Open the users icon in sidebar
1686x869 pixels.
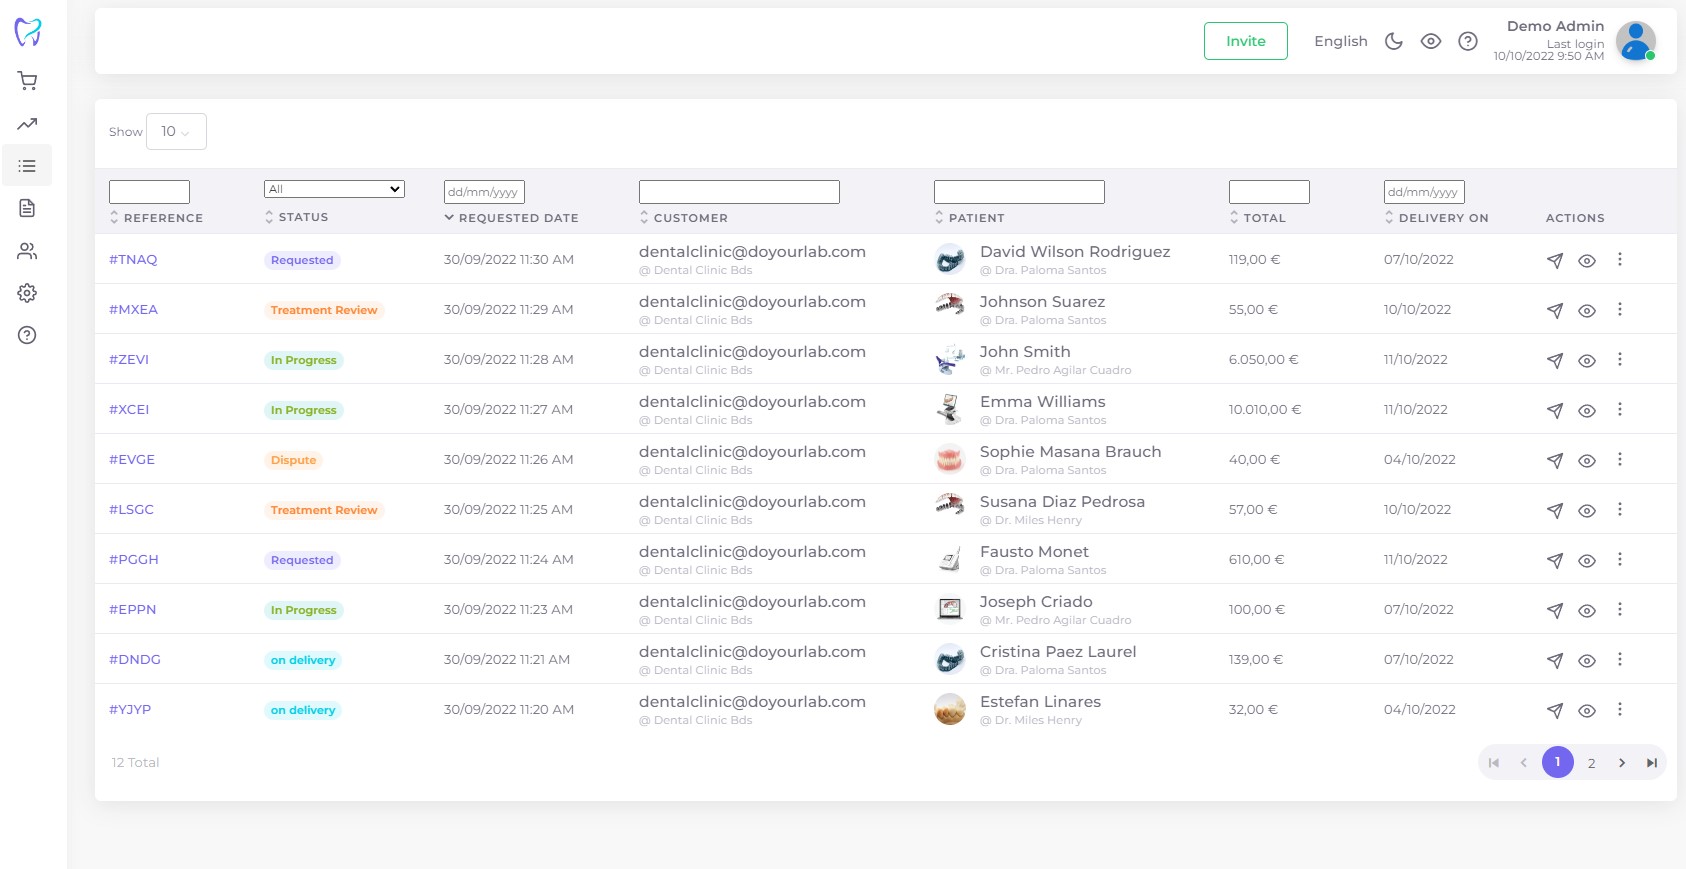(x=27, y=251)
